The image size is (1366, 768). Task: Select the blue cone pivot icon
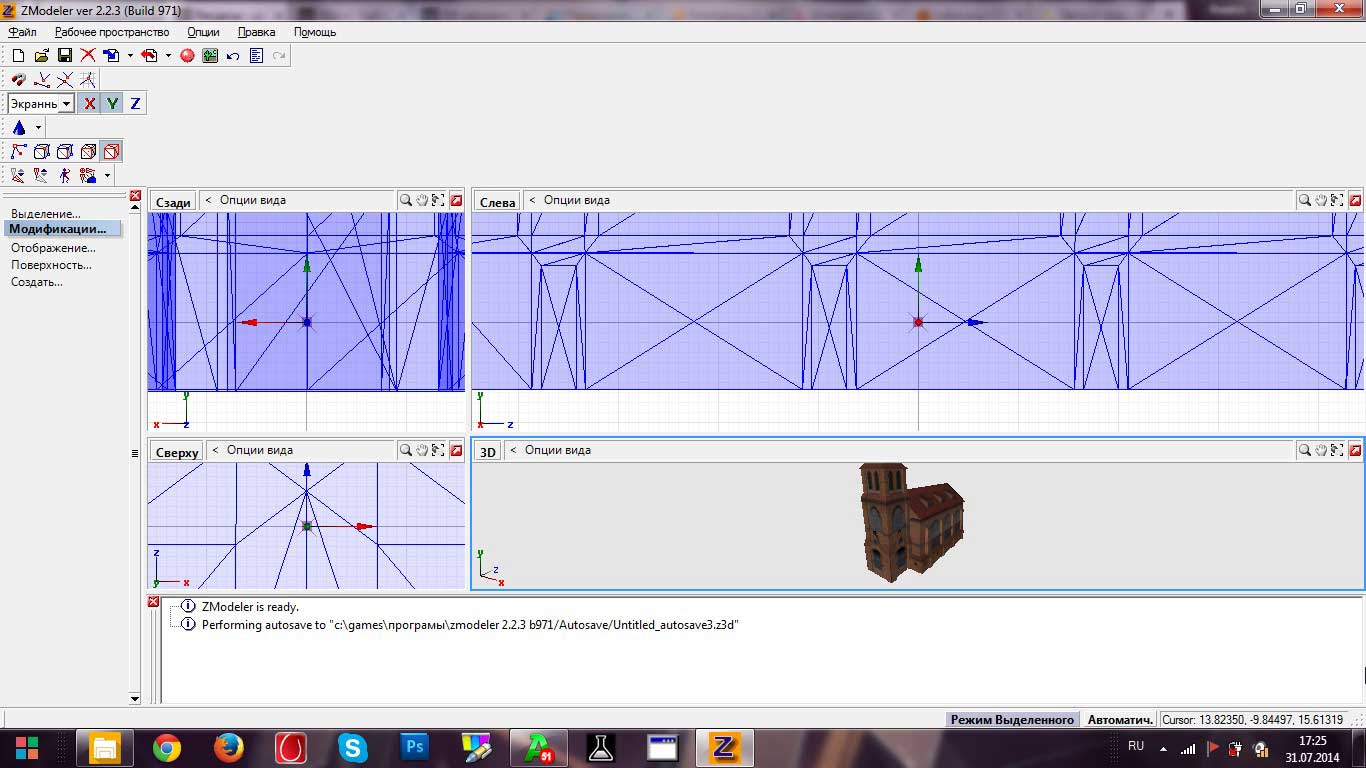point(19,128)
